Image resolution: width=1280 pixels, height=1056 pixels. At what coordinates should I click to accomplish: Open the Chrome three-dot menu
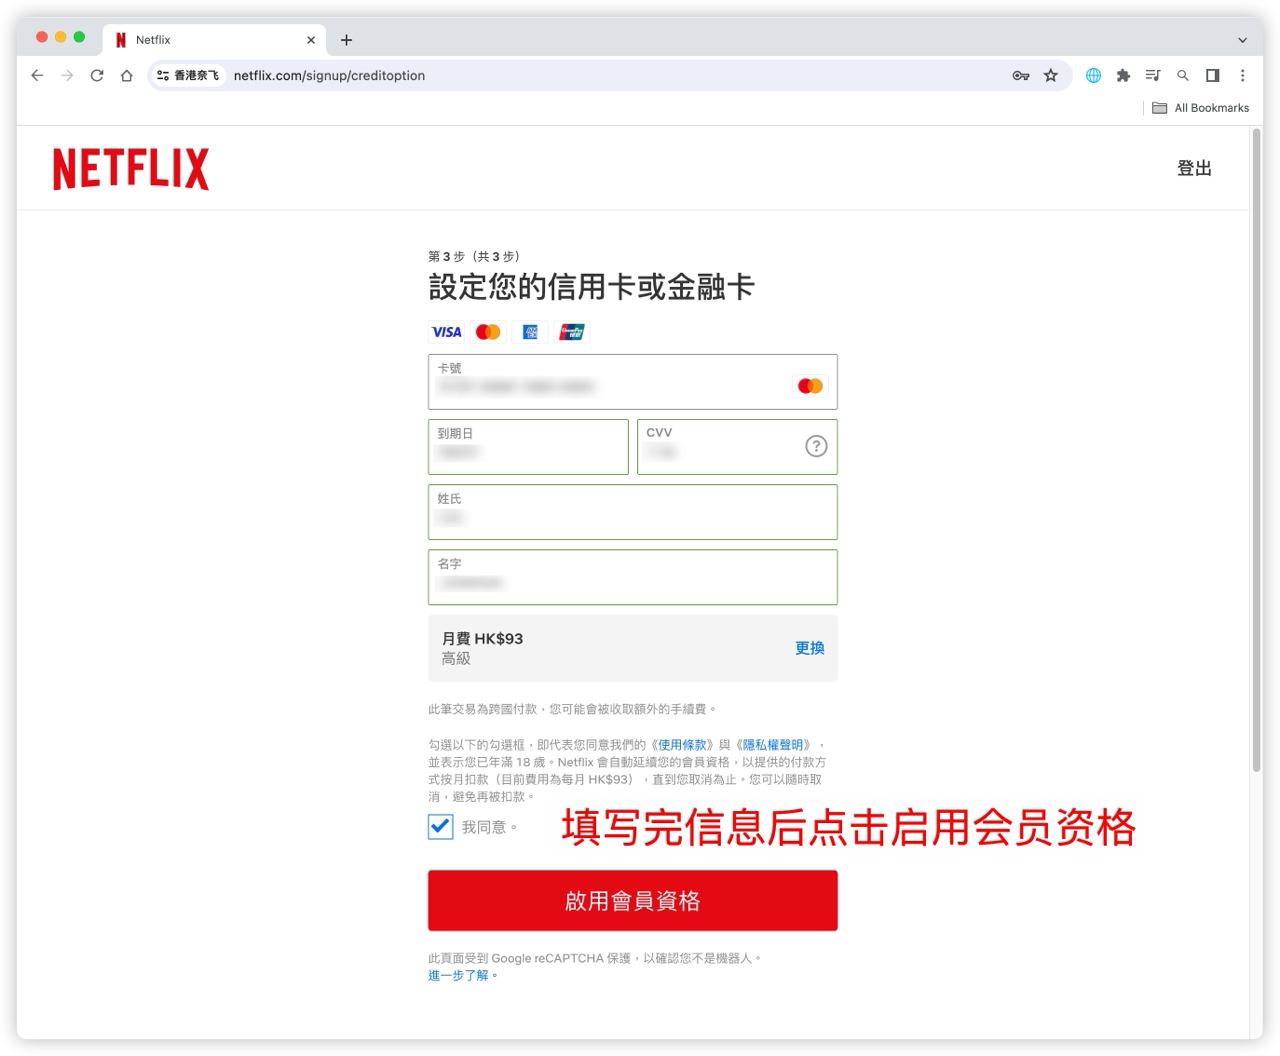click(x=1243, y=75)
